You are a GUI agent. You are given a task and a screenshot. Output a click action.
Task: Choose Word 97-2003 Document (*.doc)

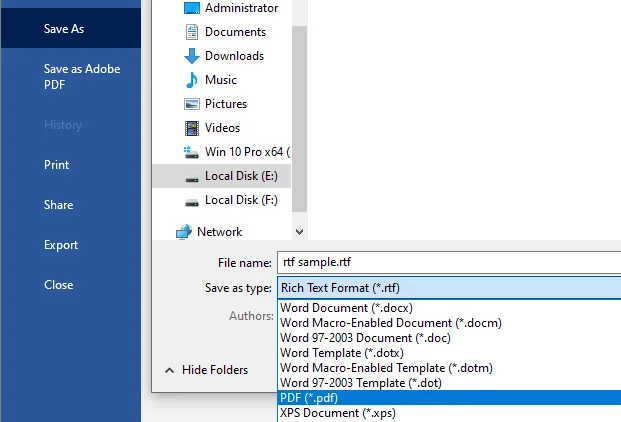pos(449,338)
